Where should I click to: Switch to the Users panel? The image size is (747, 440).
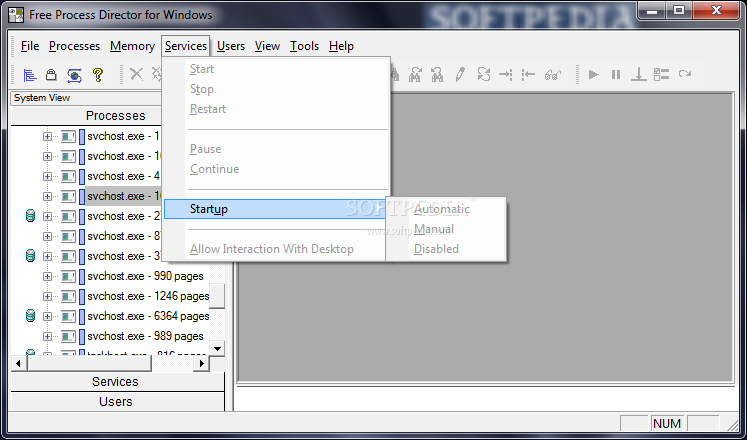117,402
